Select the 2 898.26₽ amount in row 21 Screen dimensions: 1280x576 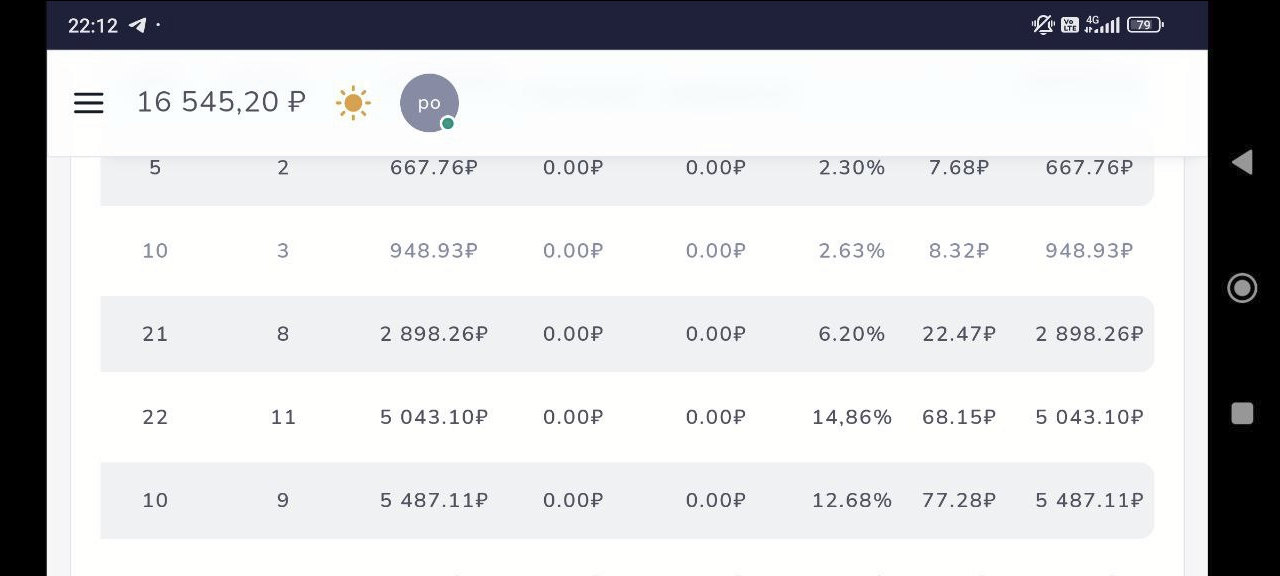pos(433,334)
